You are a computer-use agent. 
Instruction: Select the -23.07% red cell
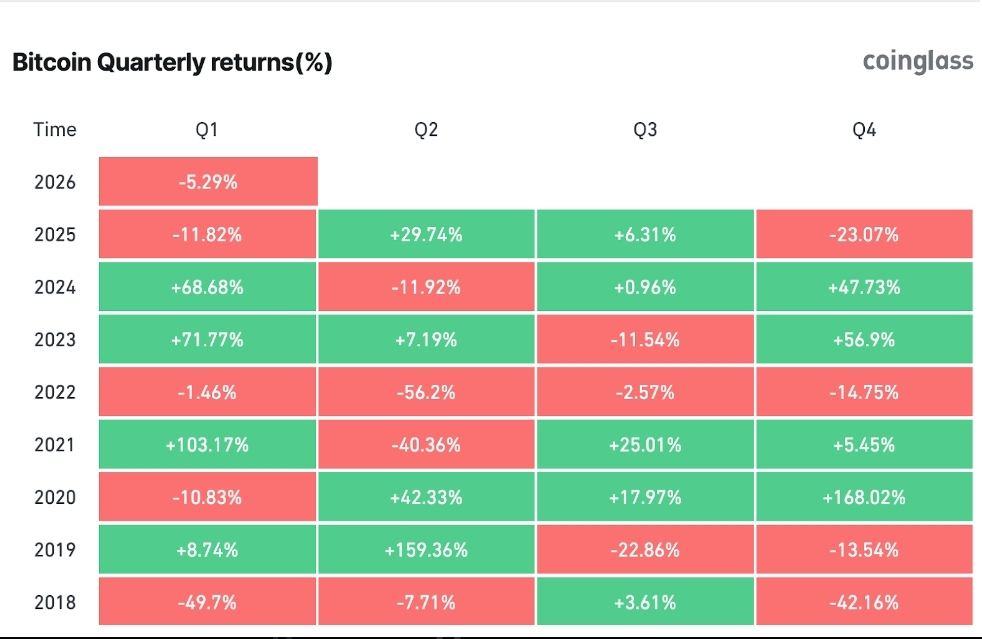pos(864,235)
